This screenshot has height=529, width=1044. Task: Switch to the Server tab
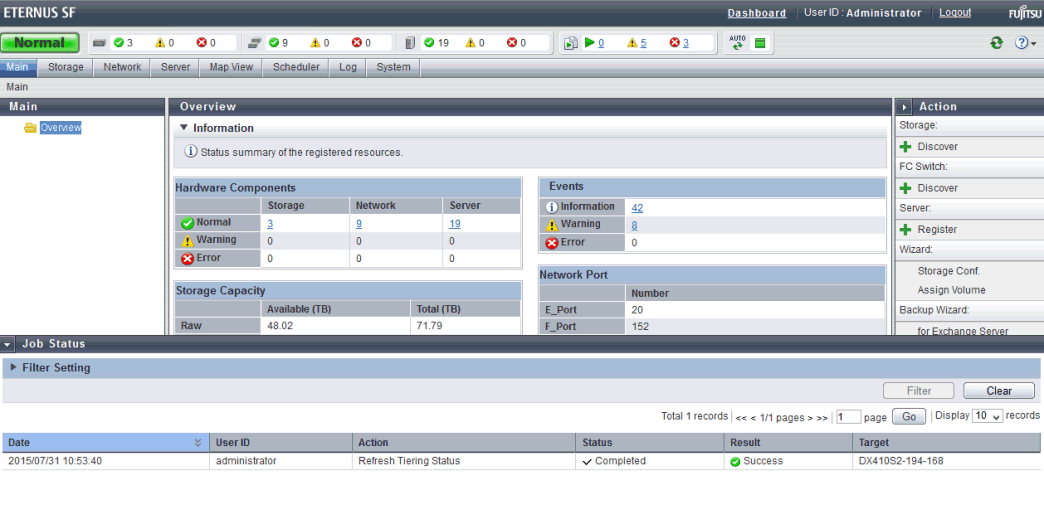coord(175,67)
